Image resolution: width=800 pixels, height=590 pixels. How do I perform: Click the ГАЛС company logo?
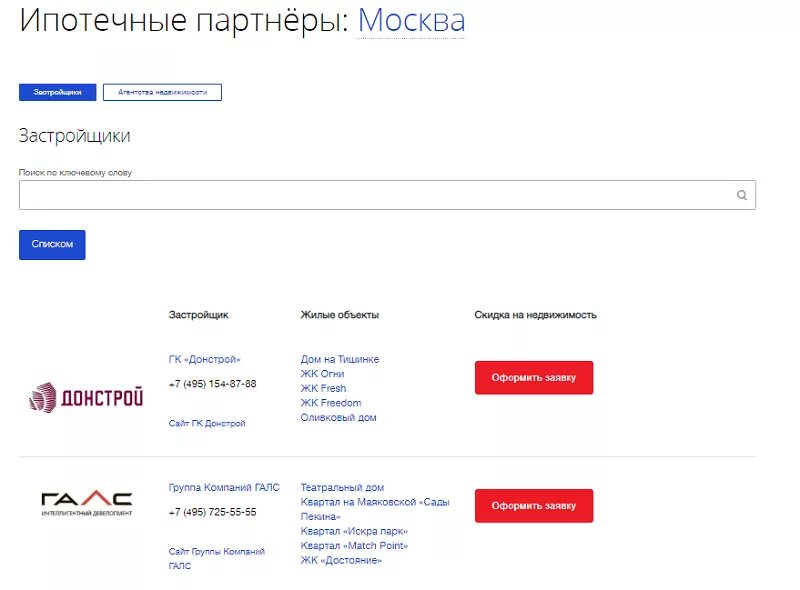87,503
